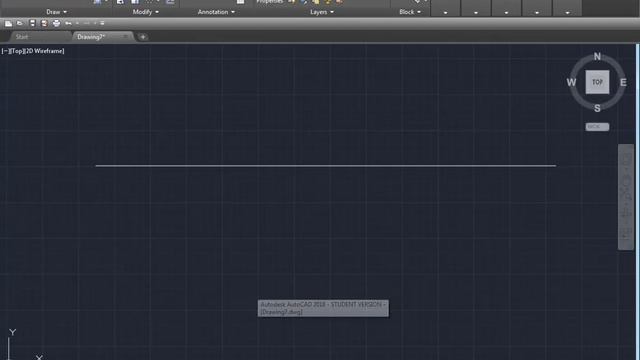Click N on the ViewCube compass
The image size is (640, 360).
[x=597, y=56]
